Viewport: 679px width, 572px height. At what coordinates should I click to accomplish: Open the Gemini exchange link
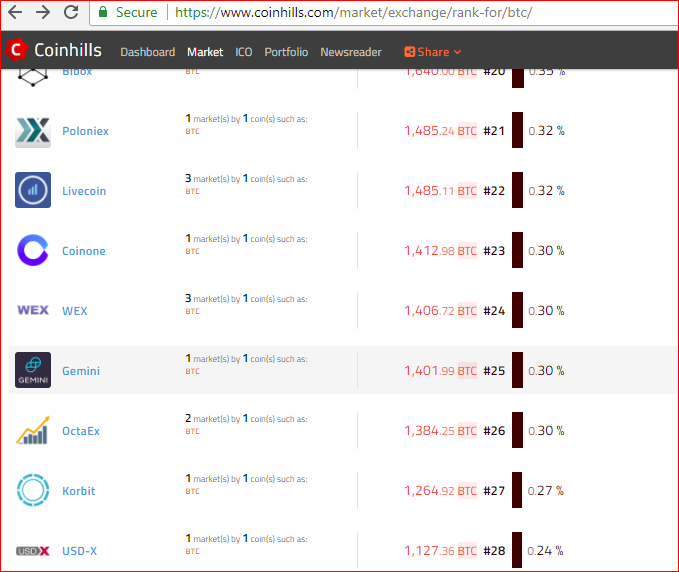(81, 371)
